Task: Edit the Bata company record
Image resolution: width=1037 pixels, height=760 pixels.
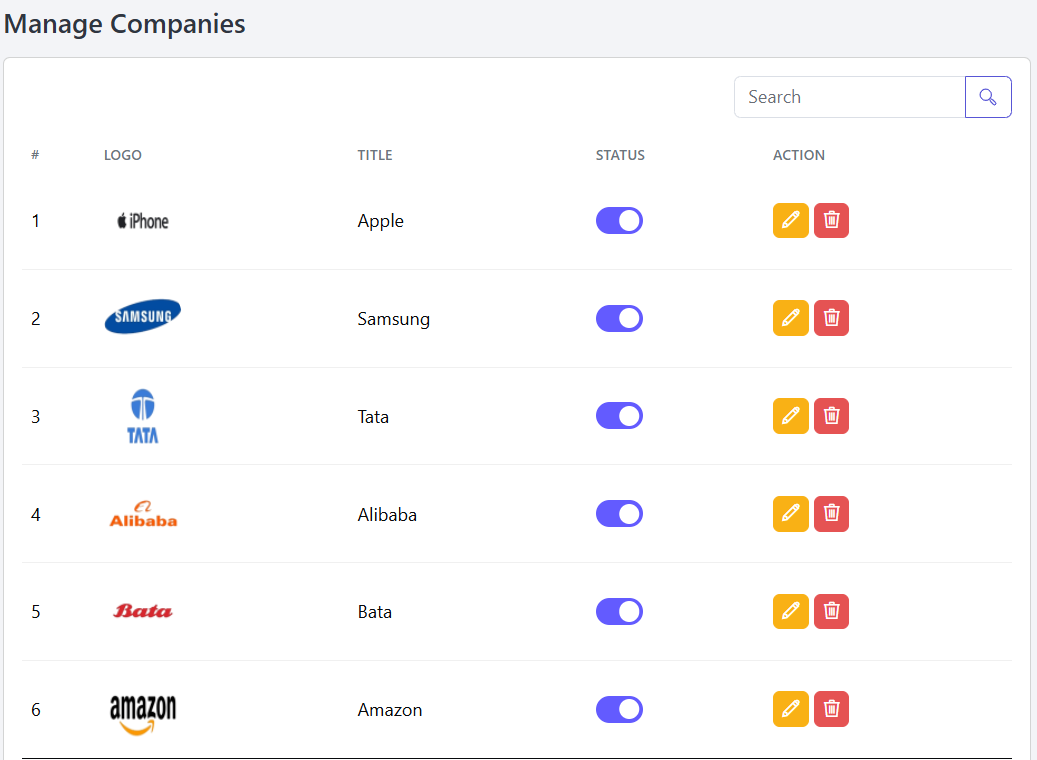Action: (x=790, y=611)
